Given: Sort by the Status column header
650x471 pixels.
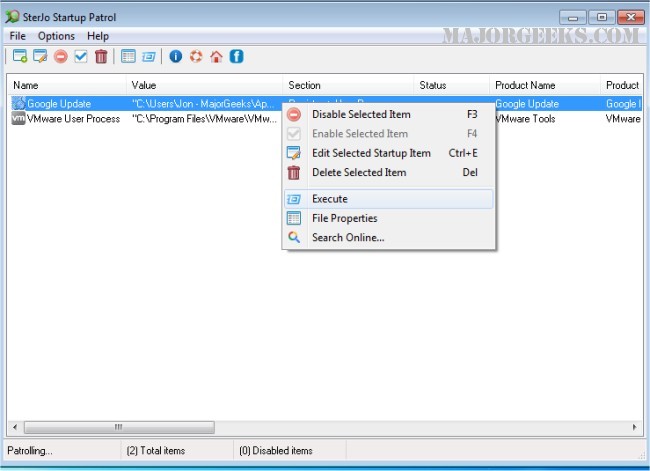Looking at the screenshot, I should pos(451,85).
